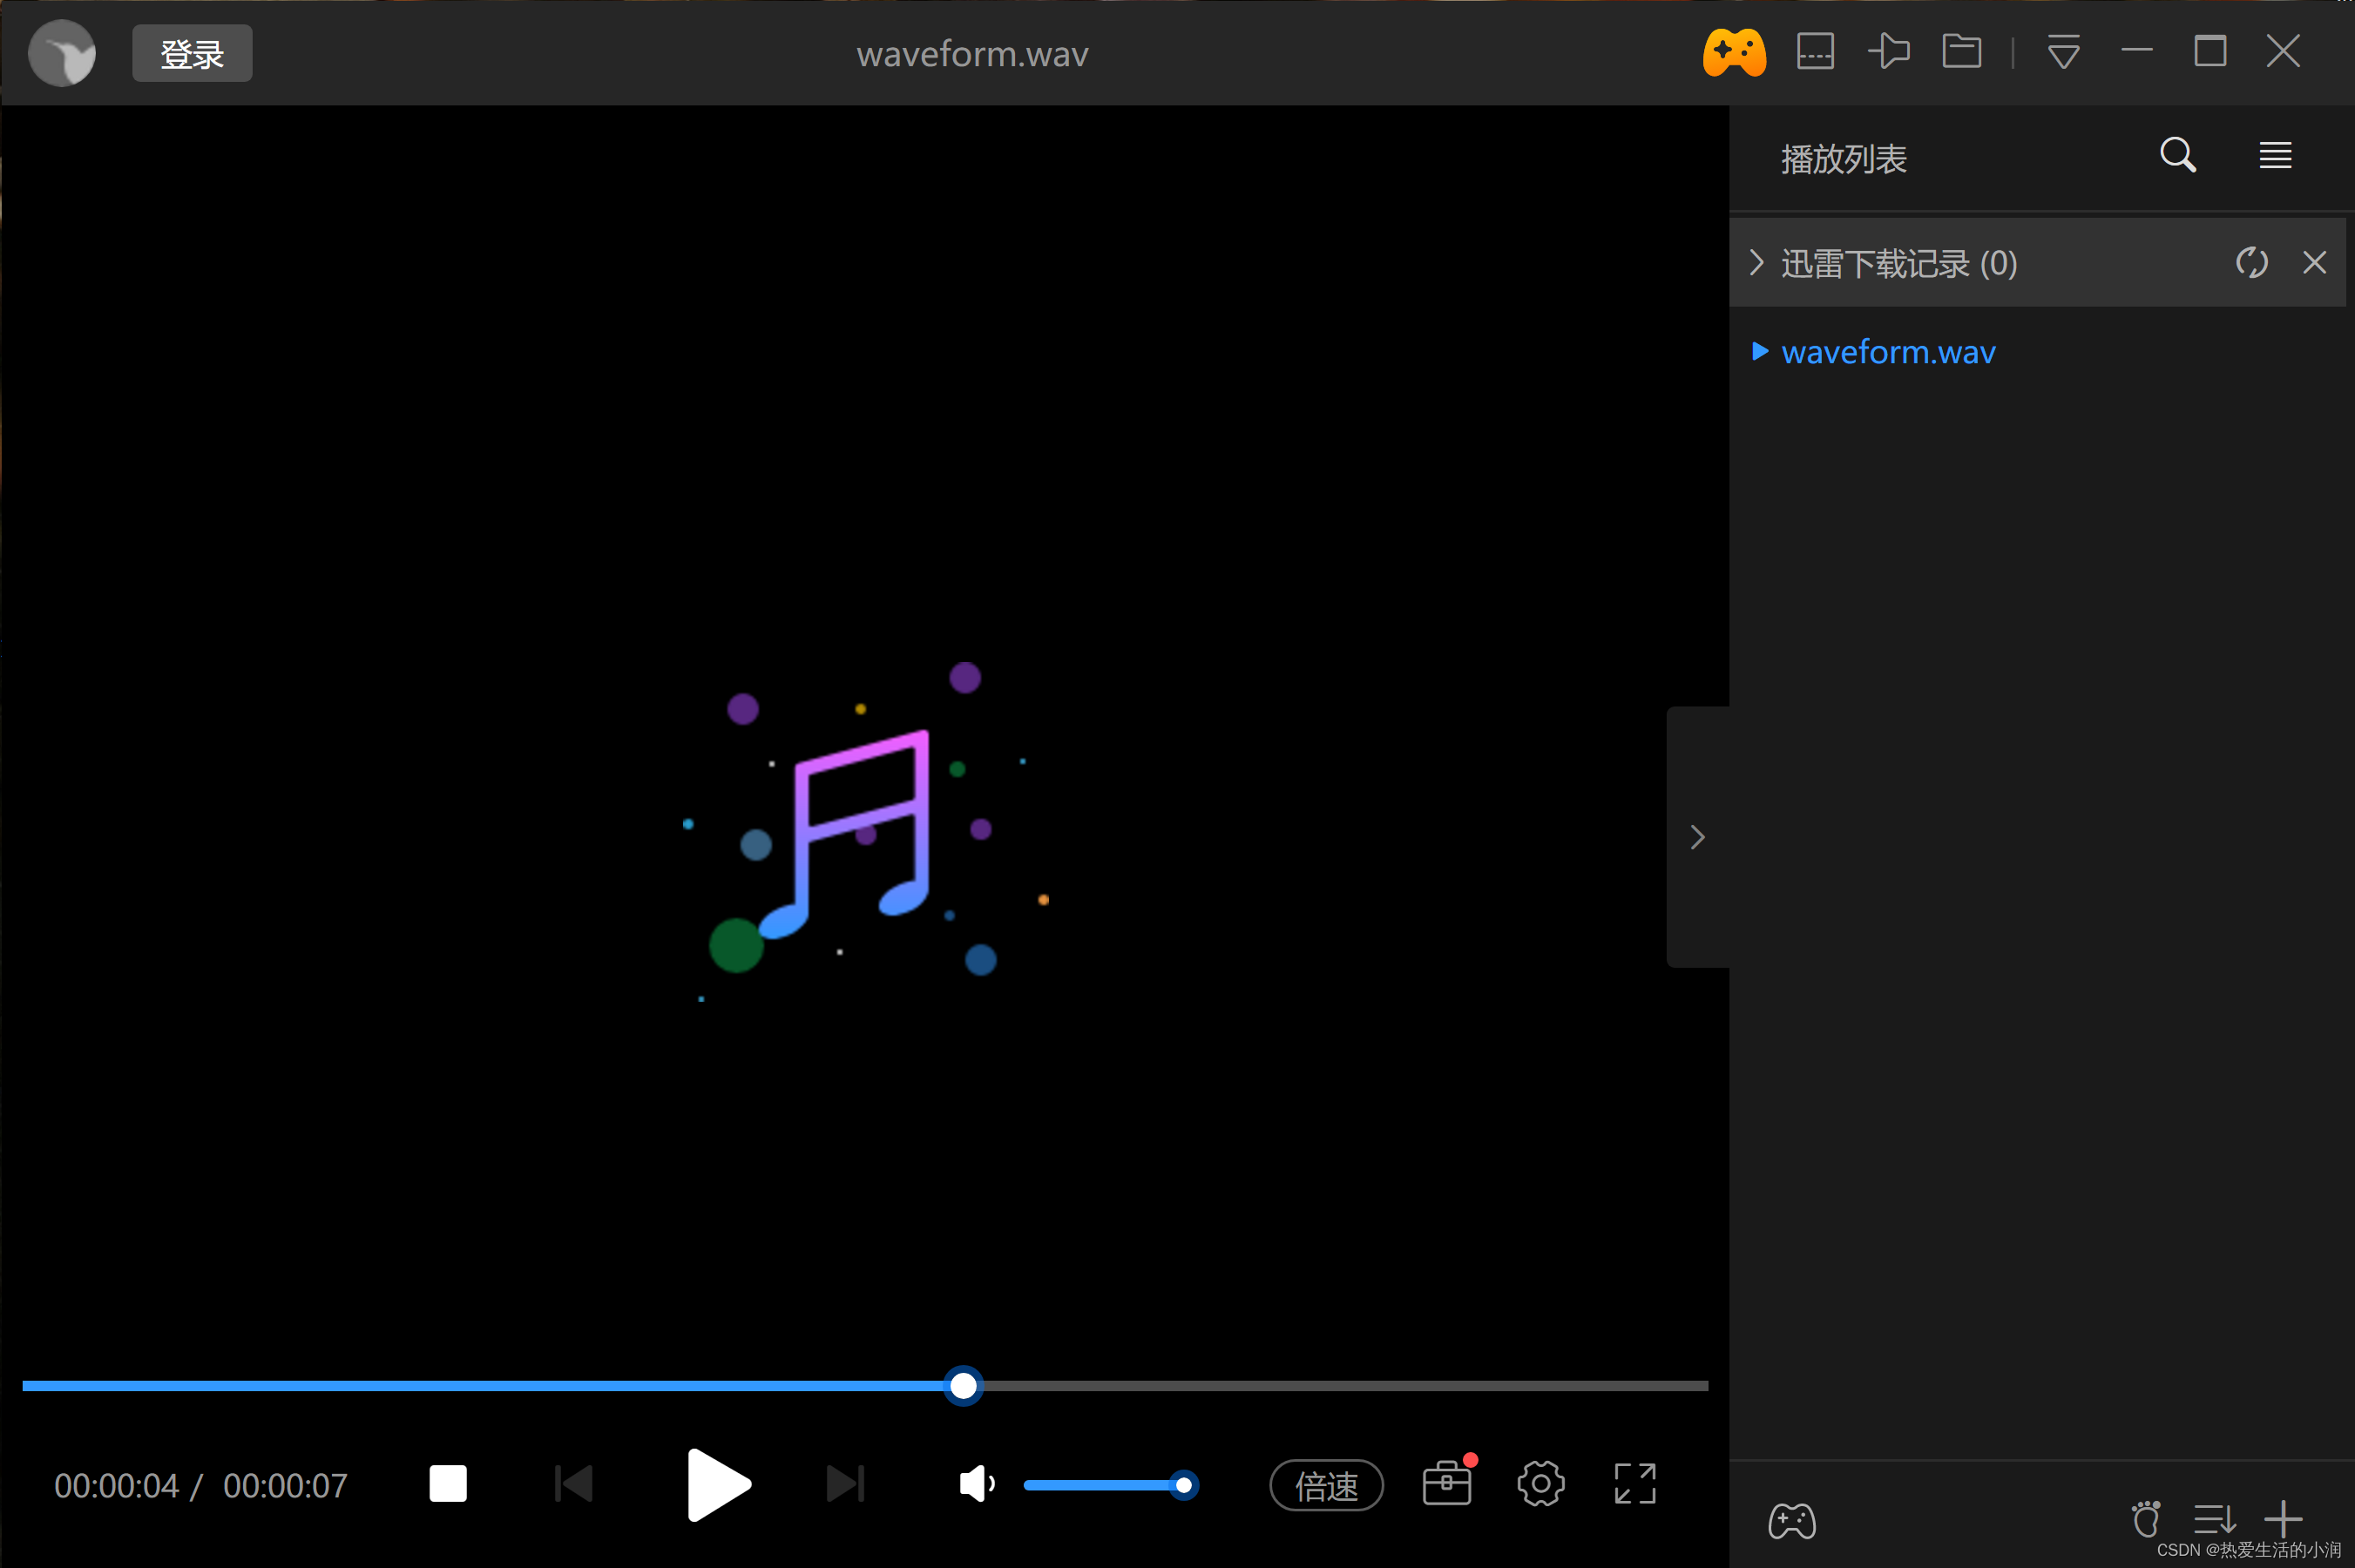Close the 迅雷下载记录 section
This screenshot has height=1568, width=2355.
tap(2314, 263)
